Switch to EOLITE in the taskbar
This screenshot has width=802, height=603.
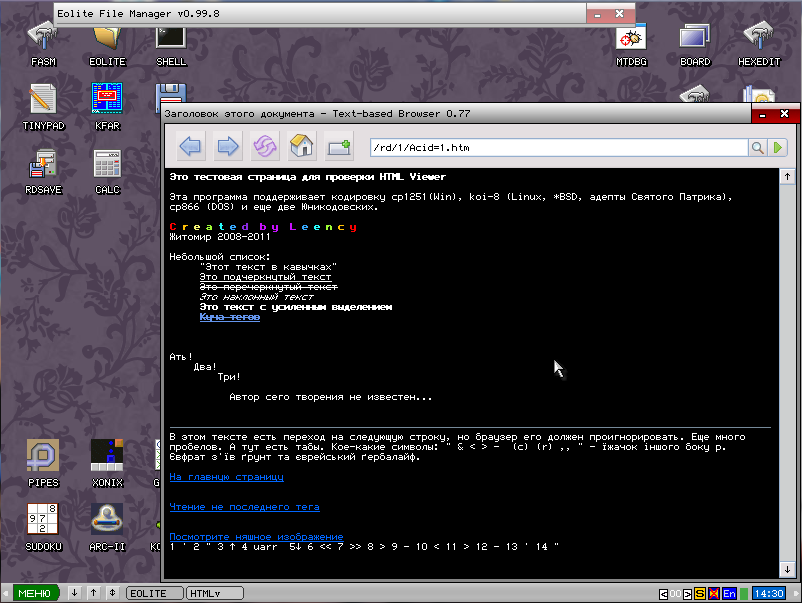tap(154, 593)
